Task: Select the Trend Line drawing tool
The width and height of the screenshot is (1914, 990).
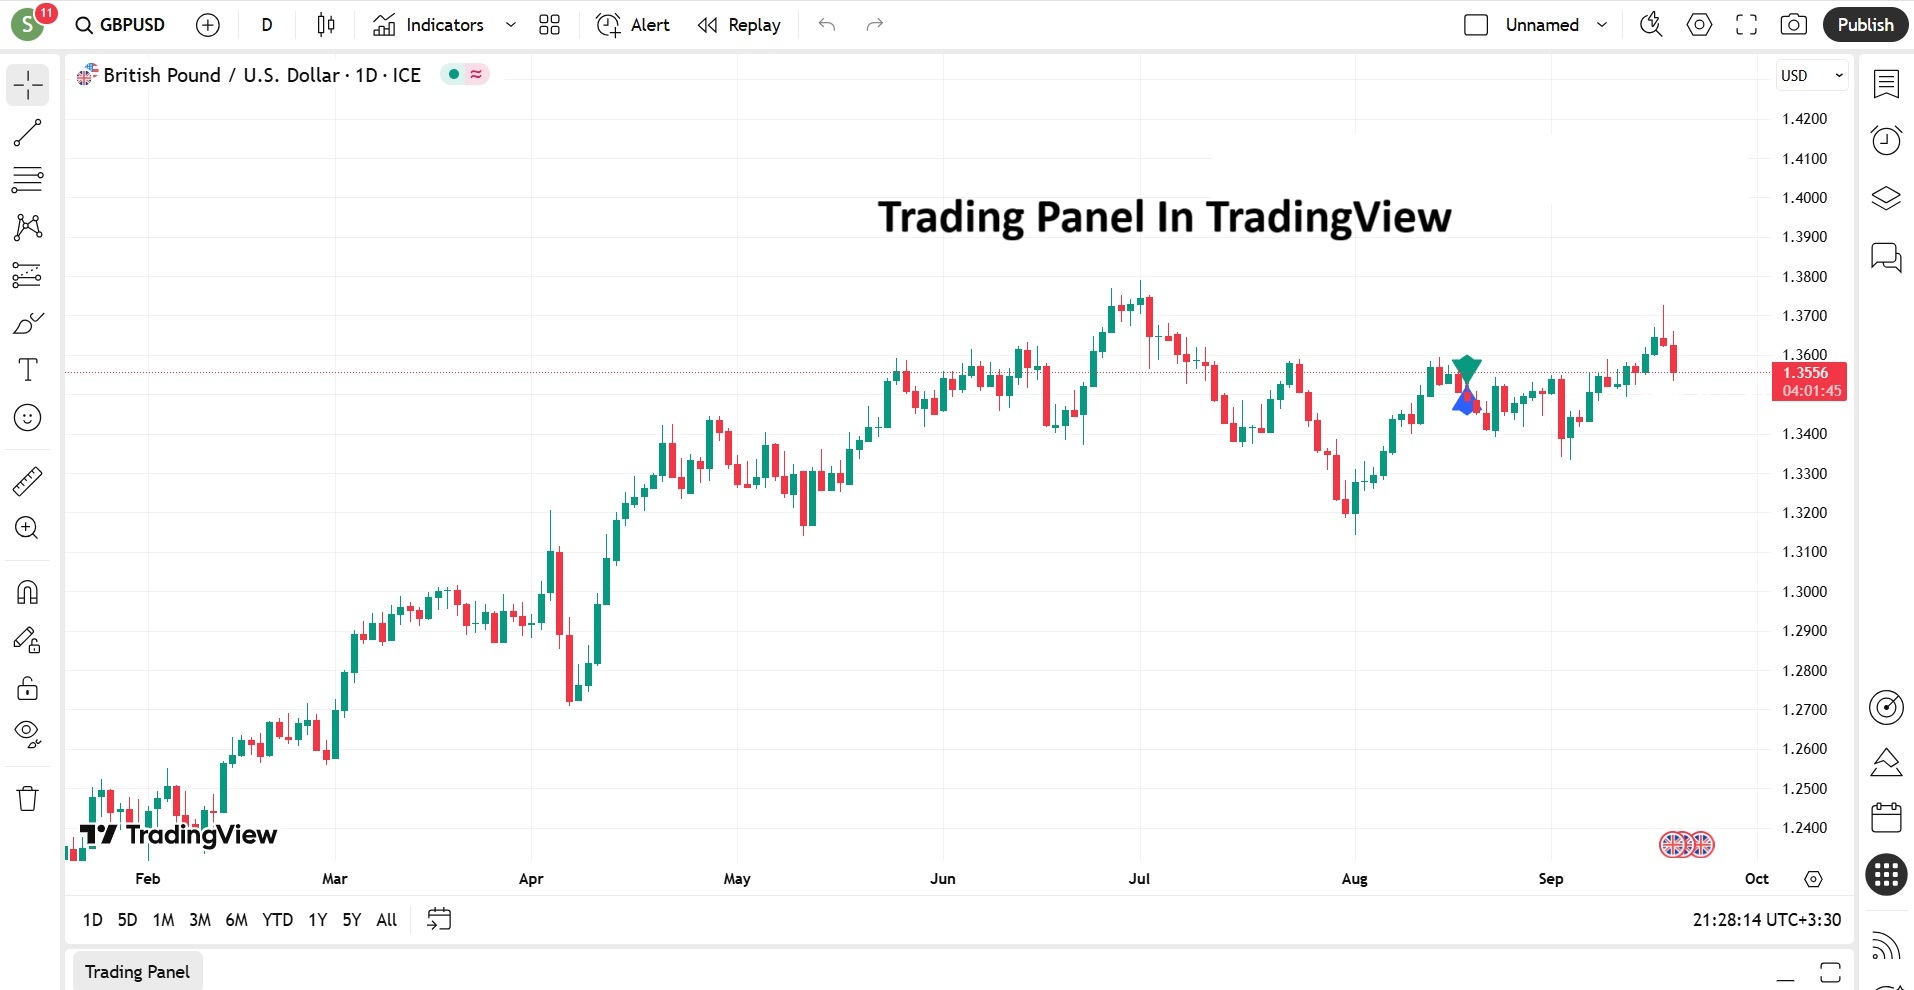Action: pyautogui.click(x=27, y=133)
